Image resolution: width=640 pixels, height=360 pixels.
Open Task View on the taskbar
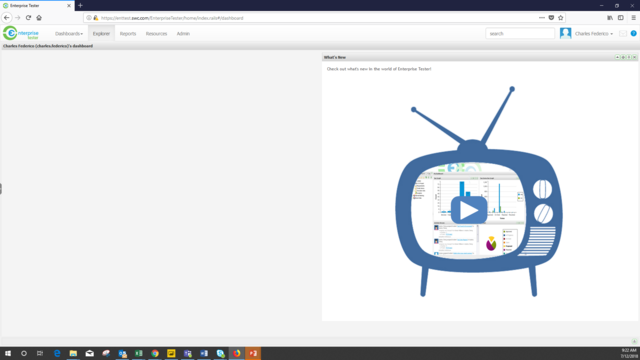point(40,353)
